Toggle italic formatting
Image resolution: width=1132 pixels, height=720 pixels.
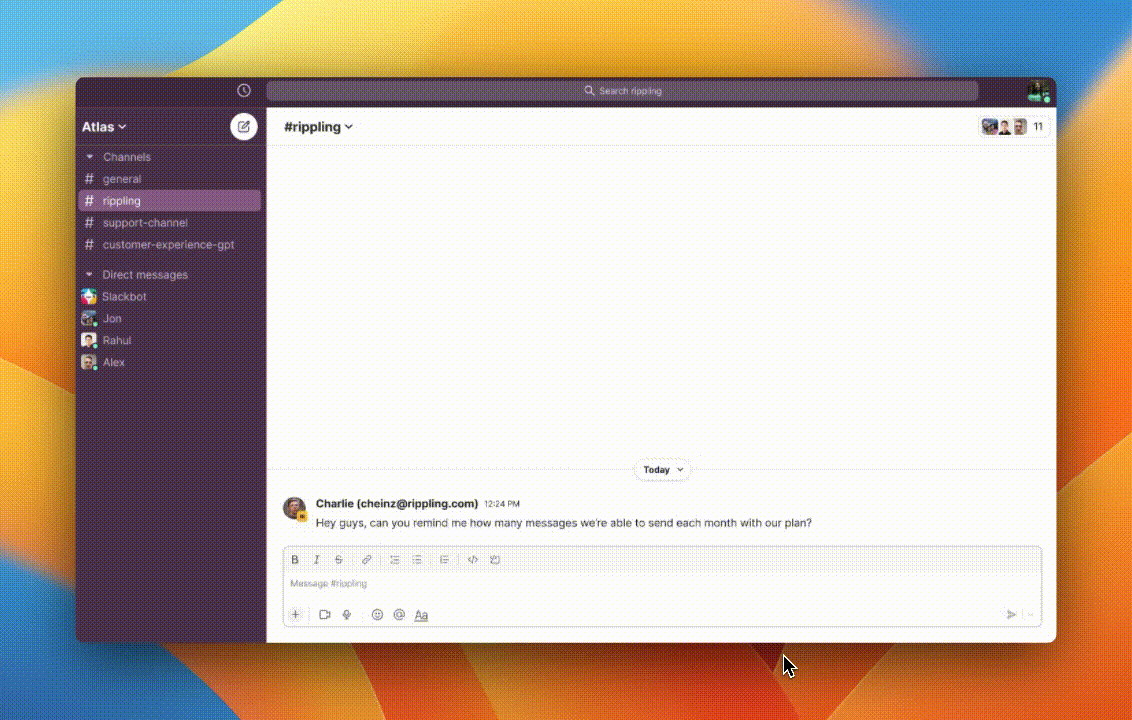[x=316, y=560]
